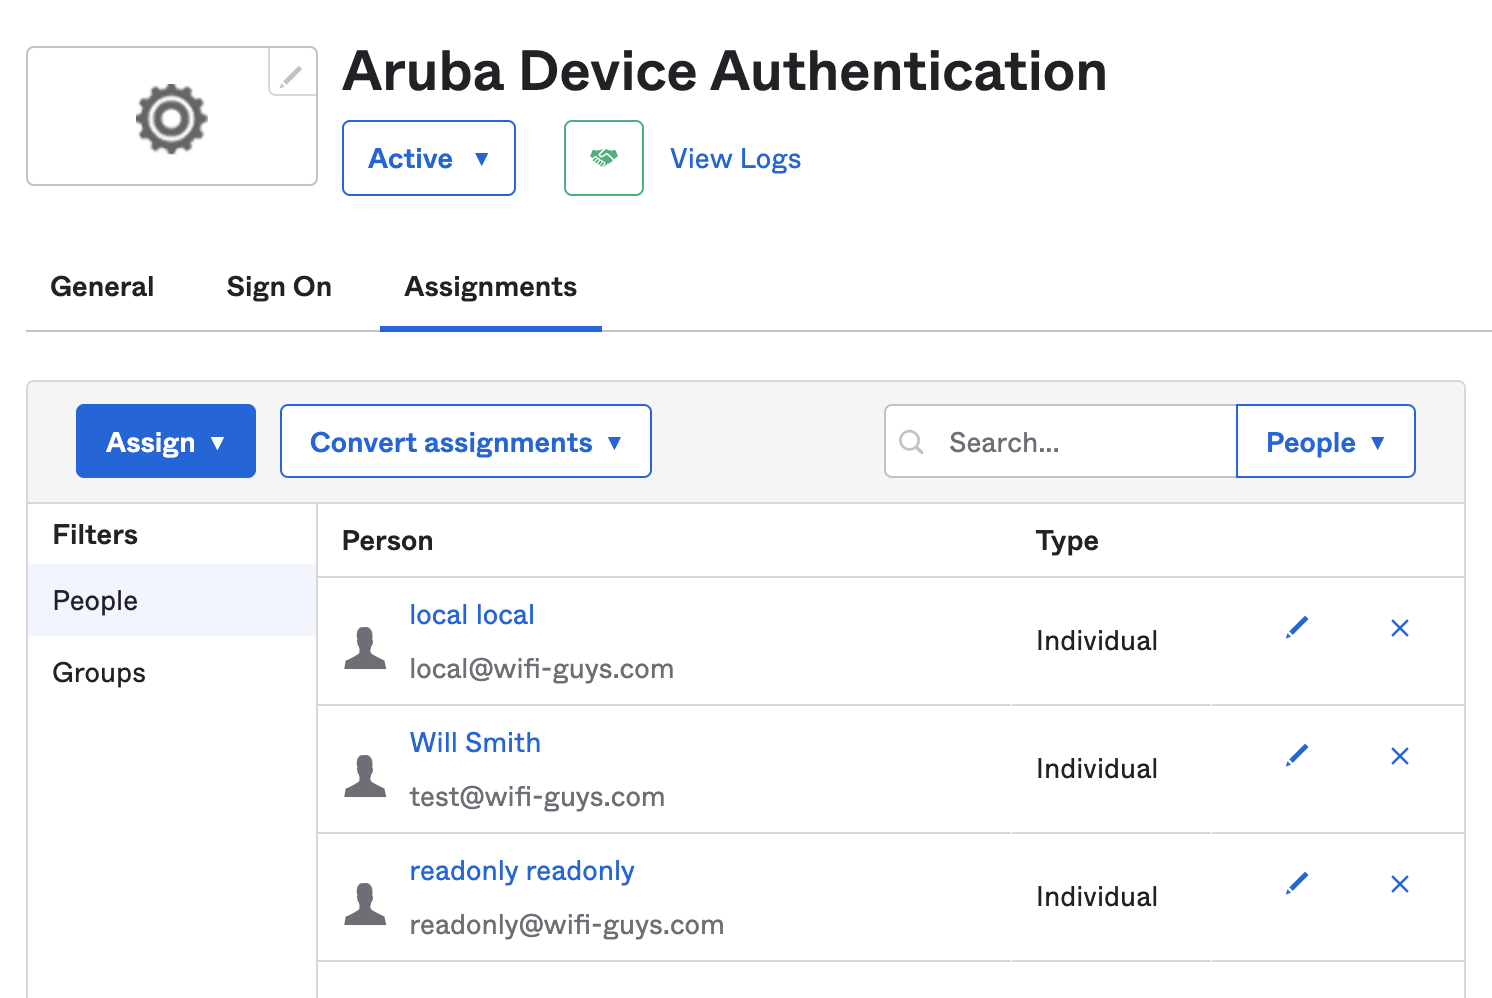
Task: Edit readonly readonly via pencil icon
Action: pos(1296,883)
